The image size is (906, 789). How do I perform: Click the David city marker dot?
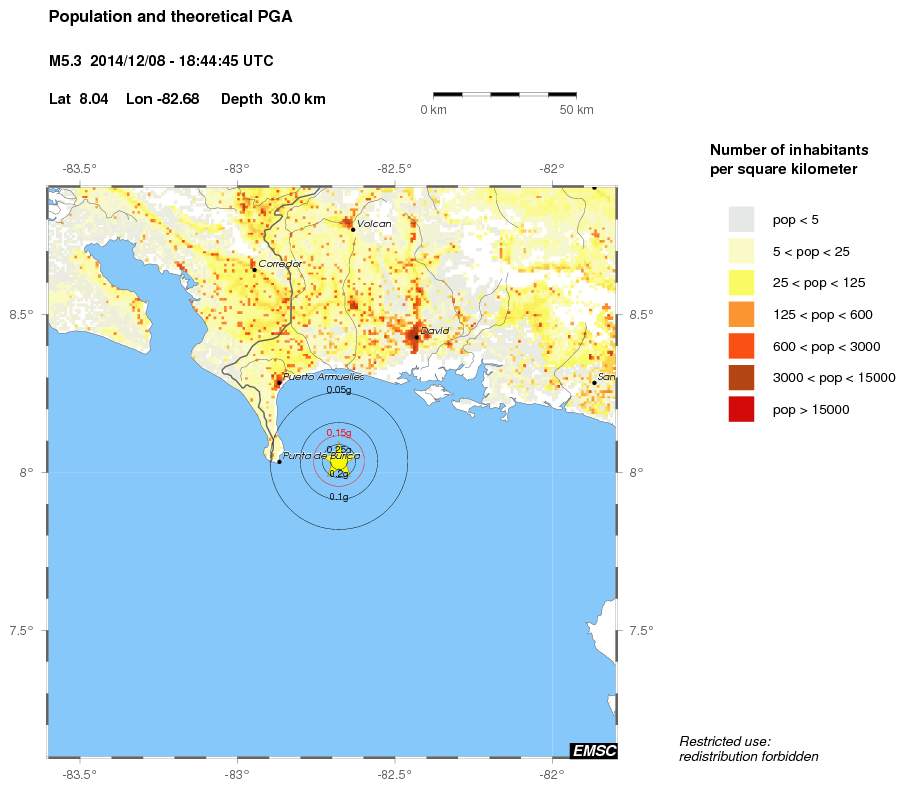pyautogui.click(x=417, y=336)
